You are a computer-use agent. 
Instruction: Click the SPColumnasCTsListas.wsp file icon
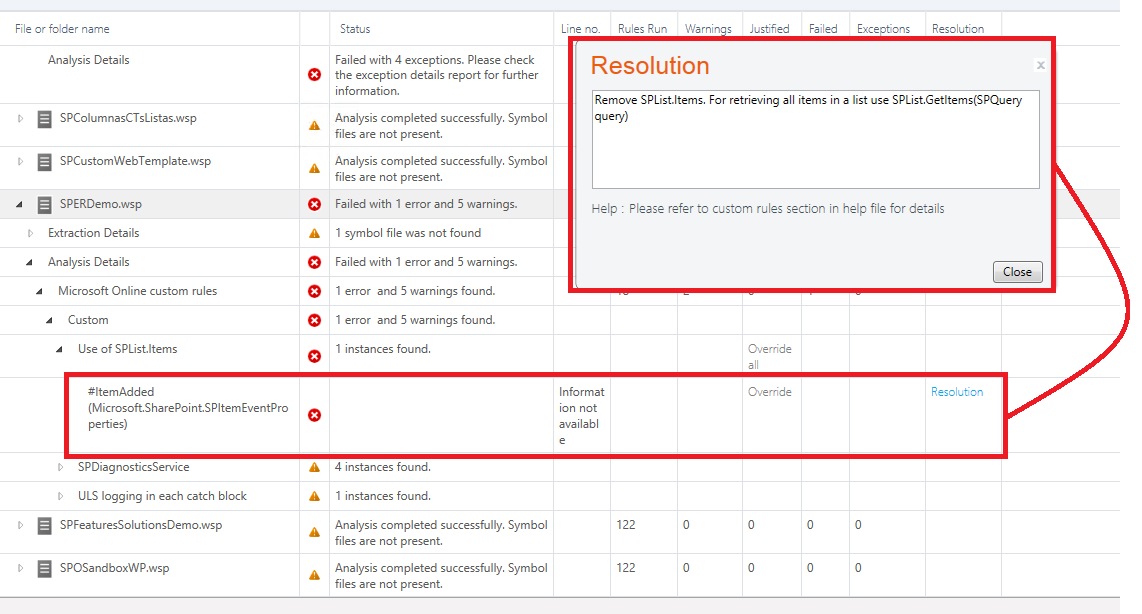(44, 119)
